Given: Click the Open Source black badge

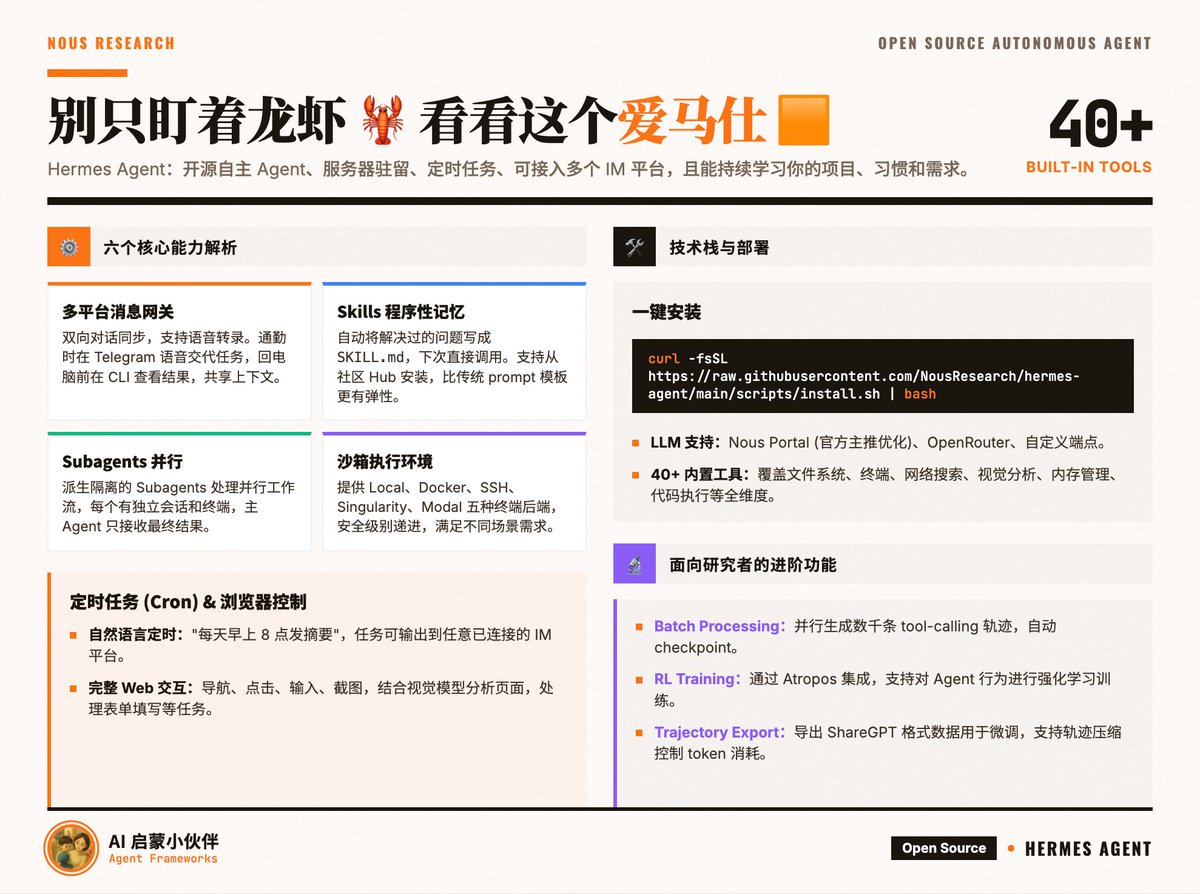Looking at the screenshot, I should click(x=944, y=848).
